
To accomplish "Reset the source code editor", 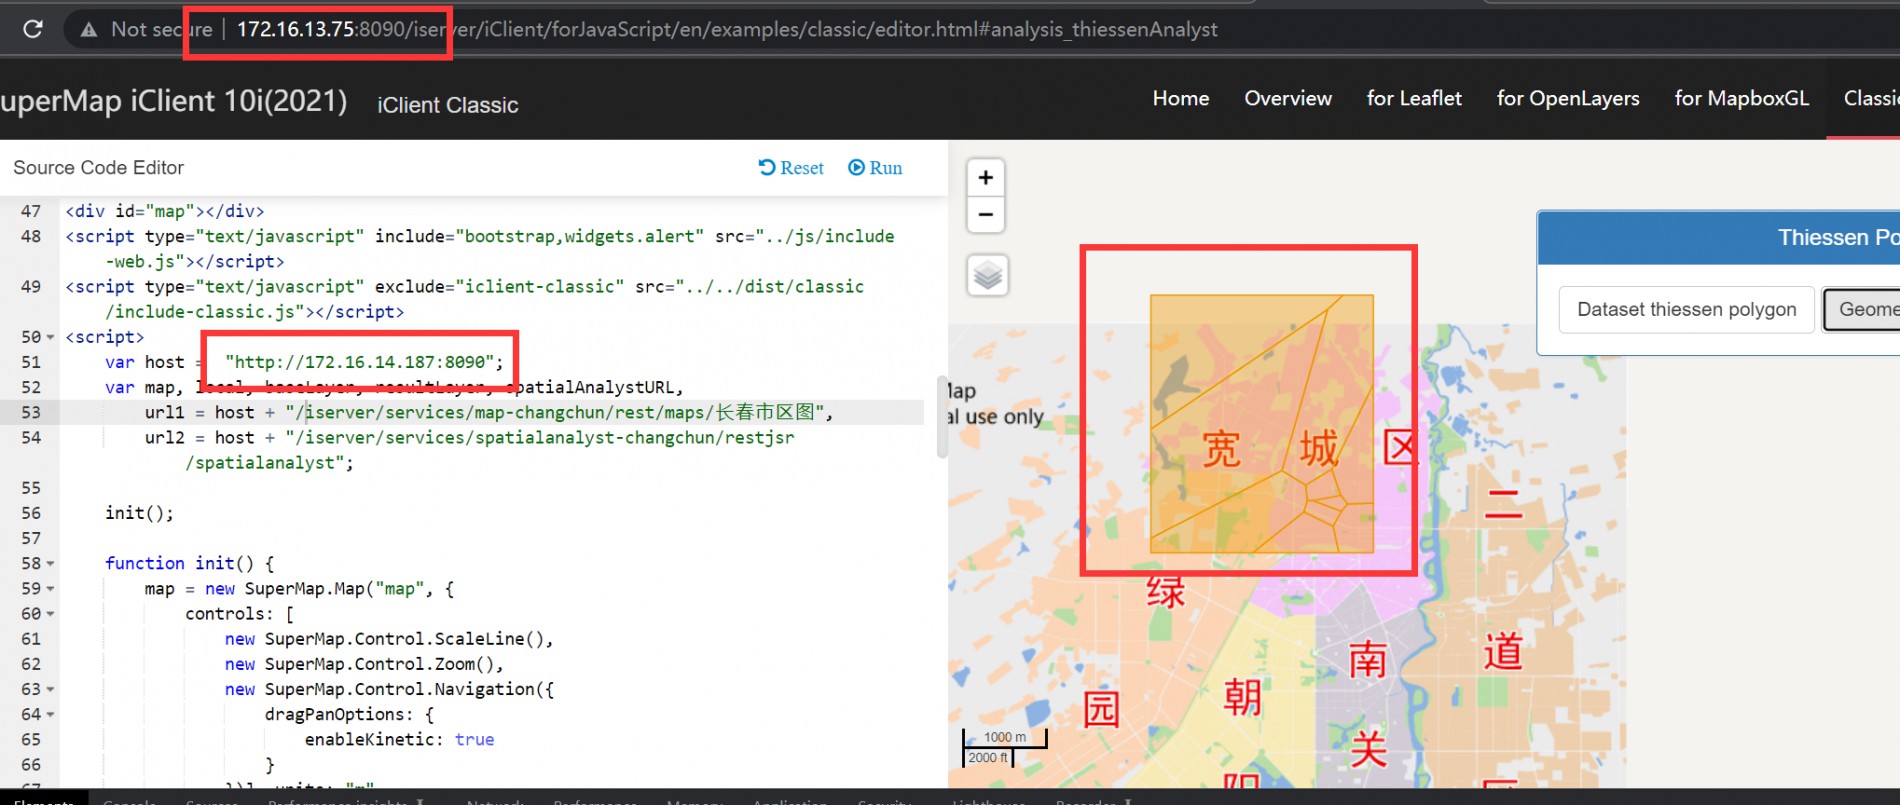I will 791,168.
